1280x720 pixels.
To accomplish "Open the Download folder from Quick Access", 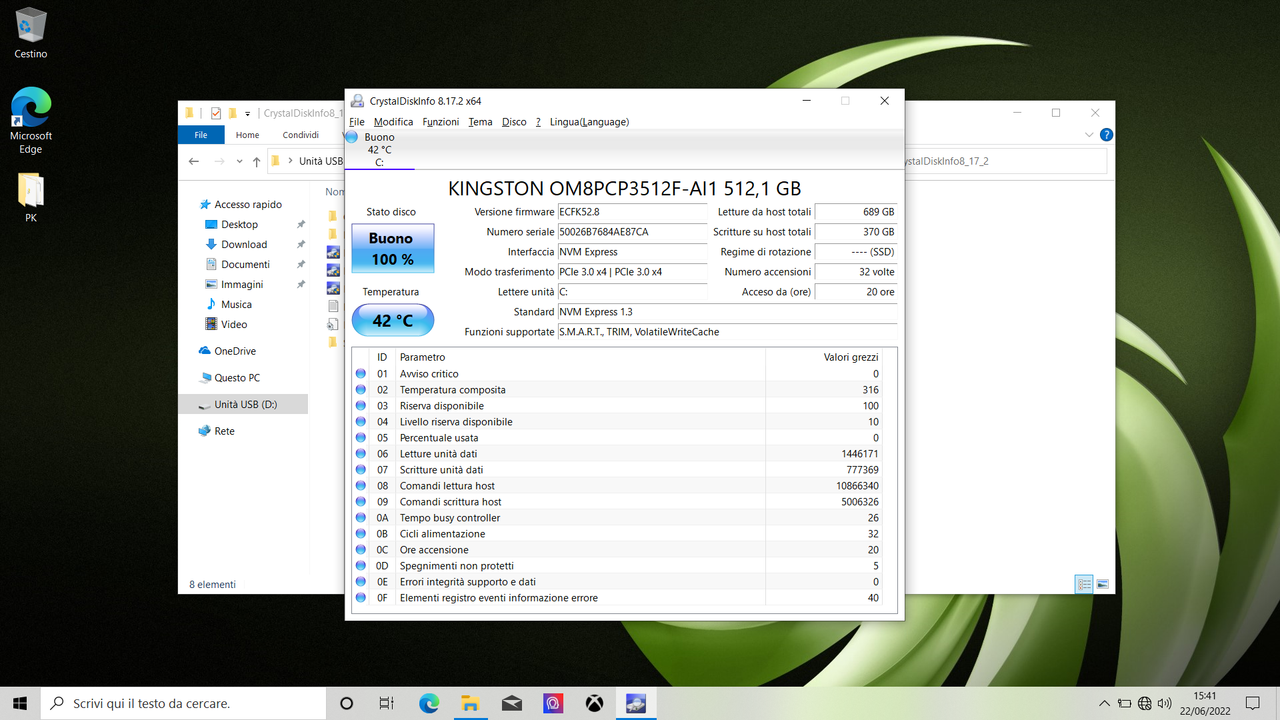I will point(245,244).
